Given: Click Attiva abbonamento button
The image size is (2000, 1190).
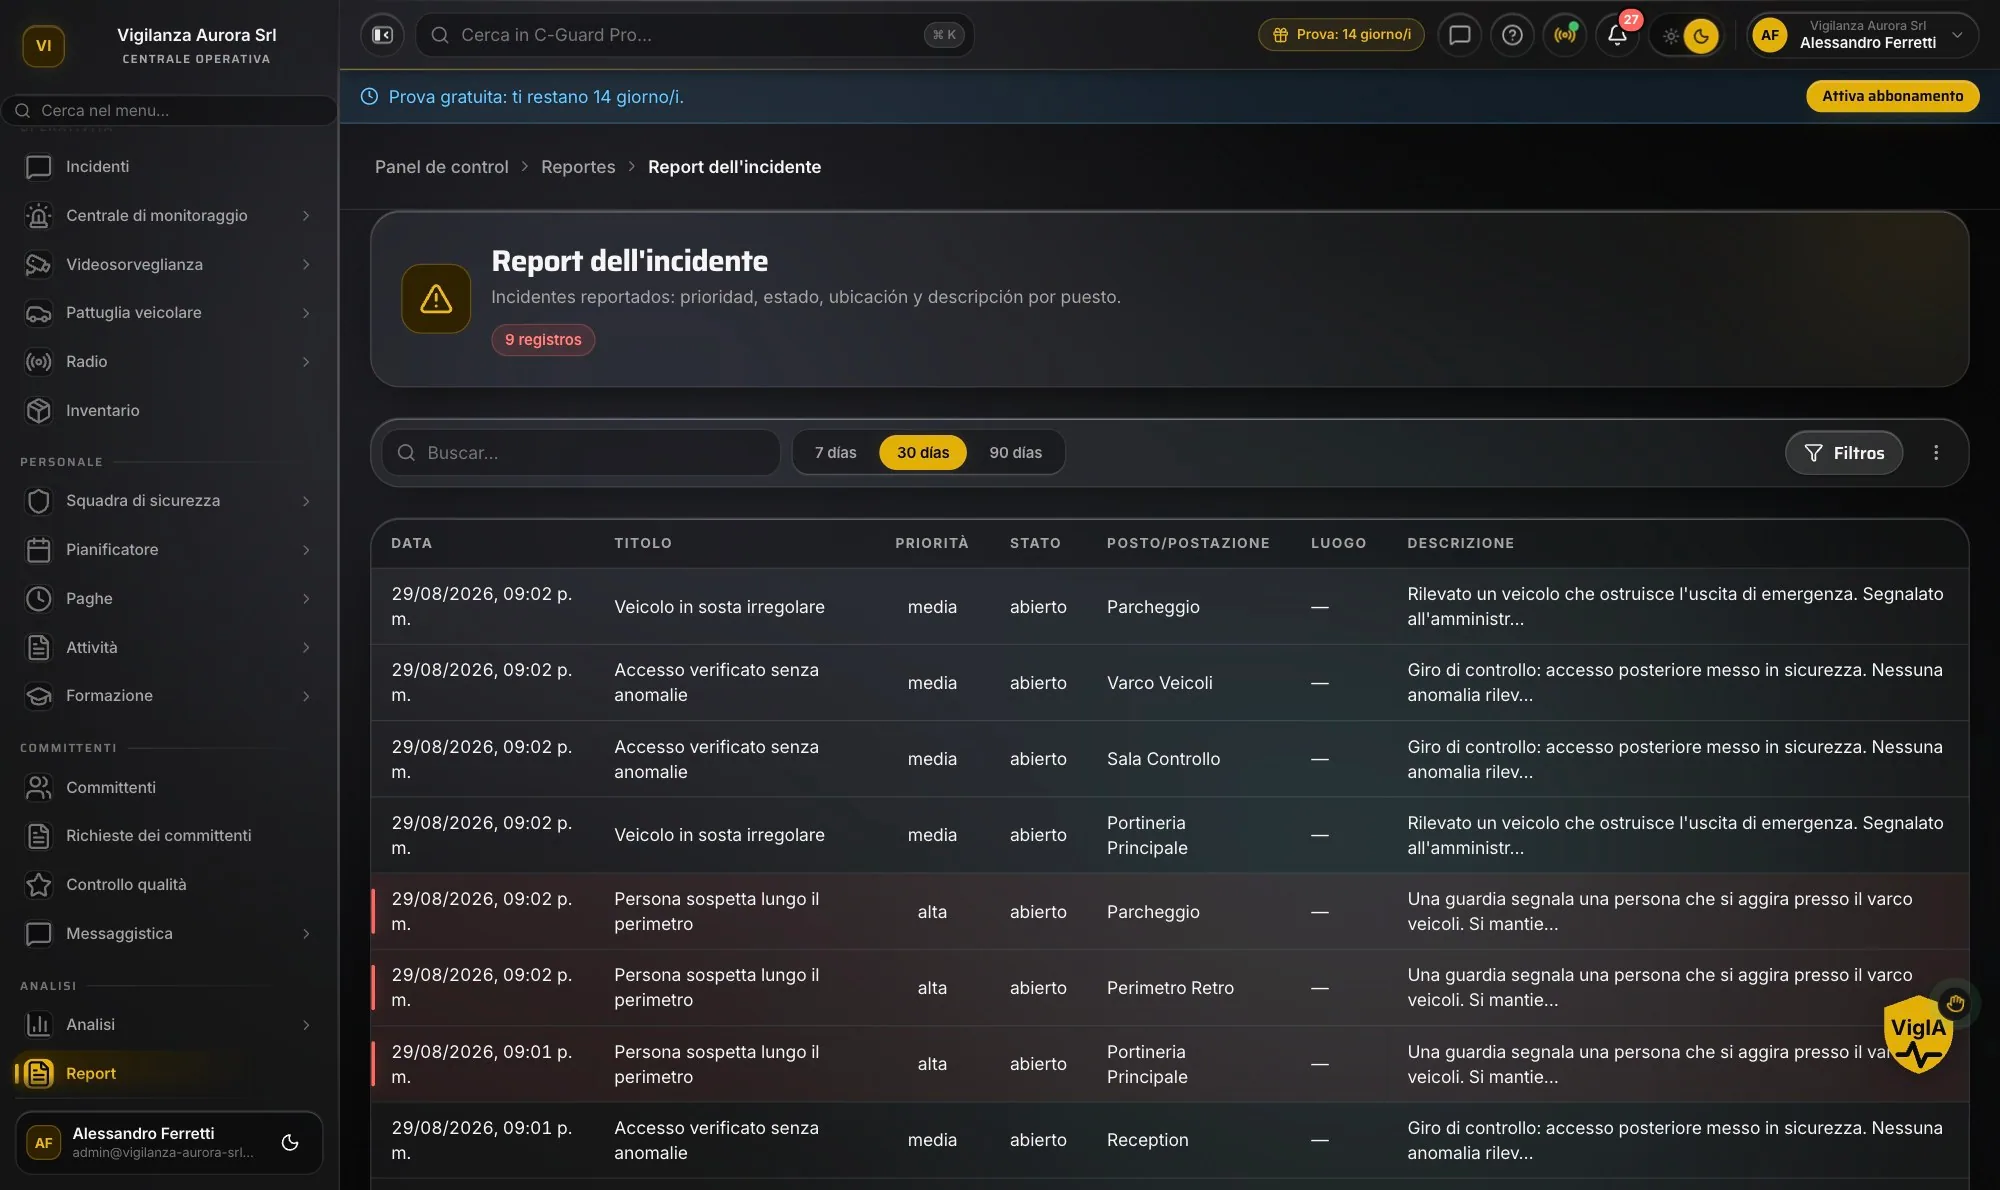Looking at the screenshot, I should (x=1892, y=96).
